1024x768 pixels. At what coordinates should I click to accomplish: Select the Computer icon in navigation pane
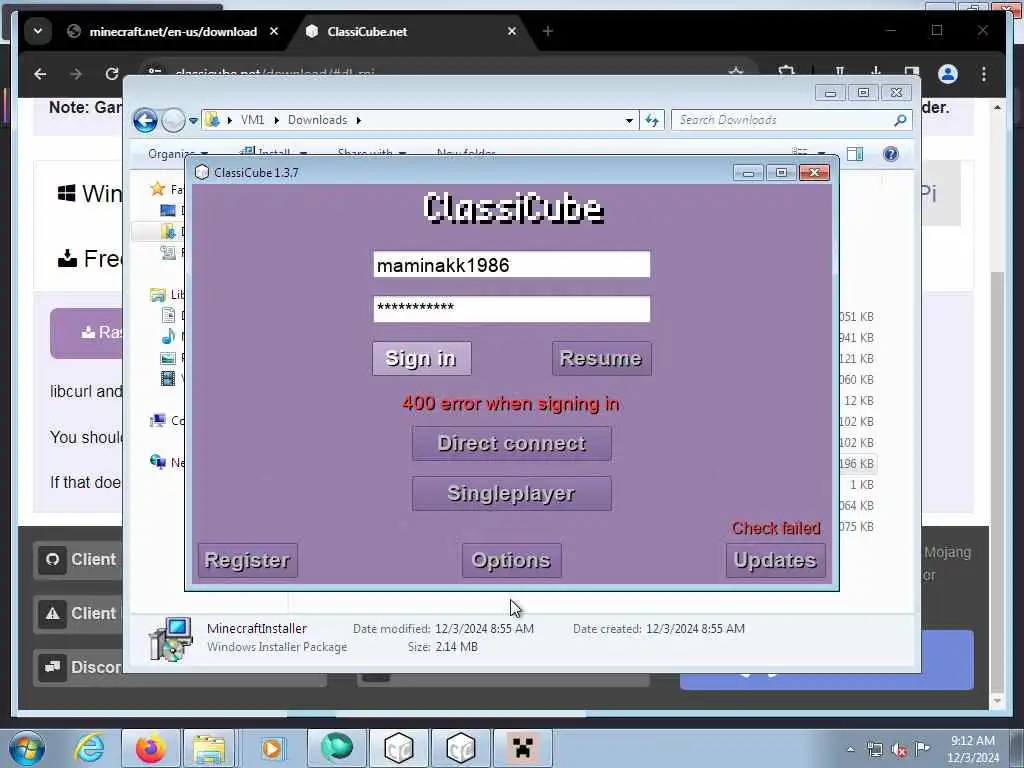pyautogui.click(x=157, y=421)
